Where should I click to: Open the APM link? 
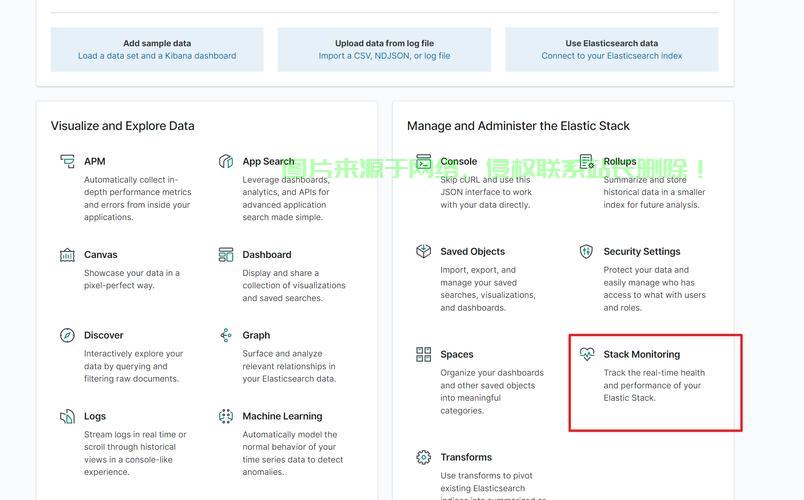click(94, 162)
